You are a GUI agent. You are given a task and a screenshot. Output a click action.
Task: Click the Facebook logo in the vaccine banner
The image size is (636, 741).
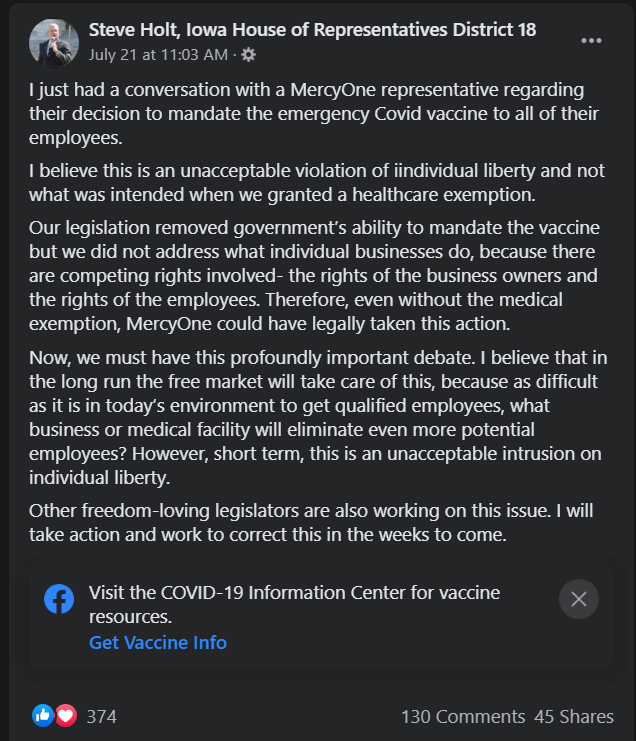click(x=59, y=599)
